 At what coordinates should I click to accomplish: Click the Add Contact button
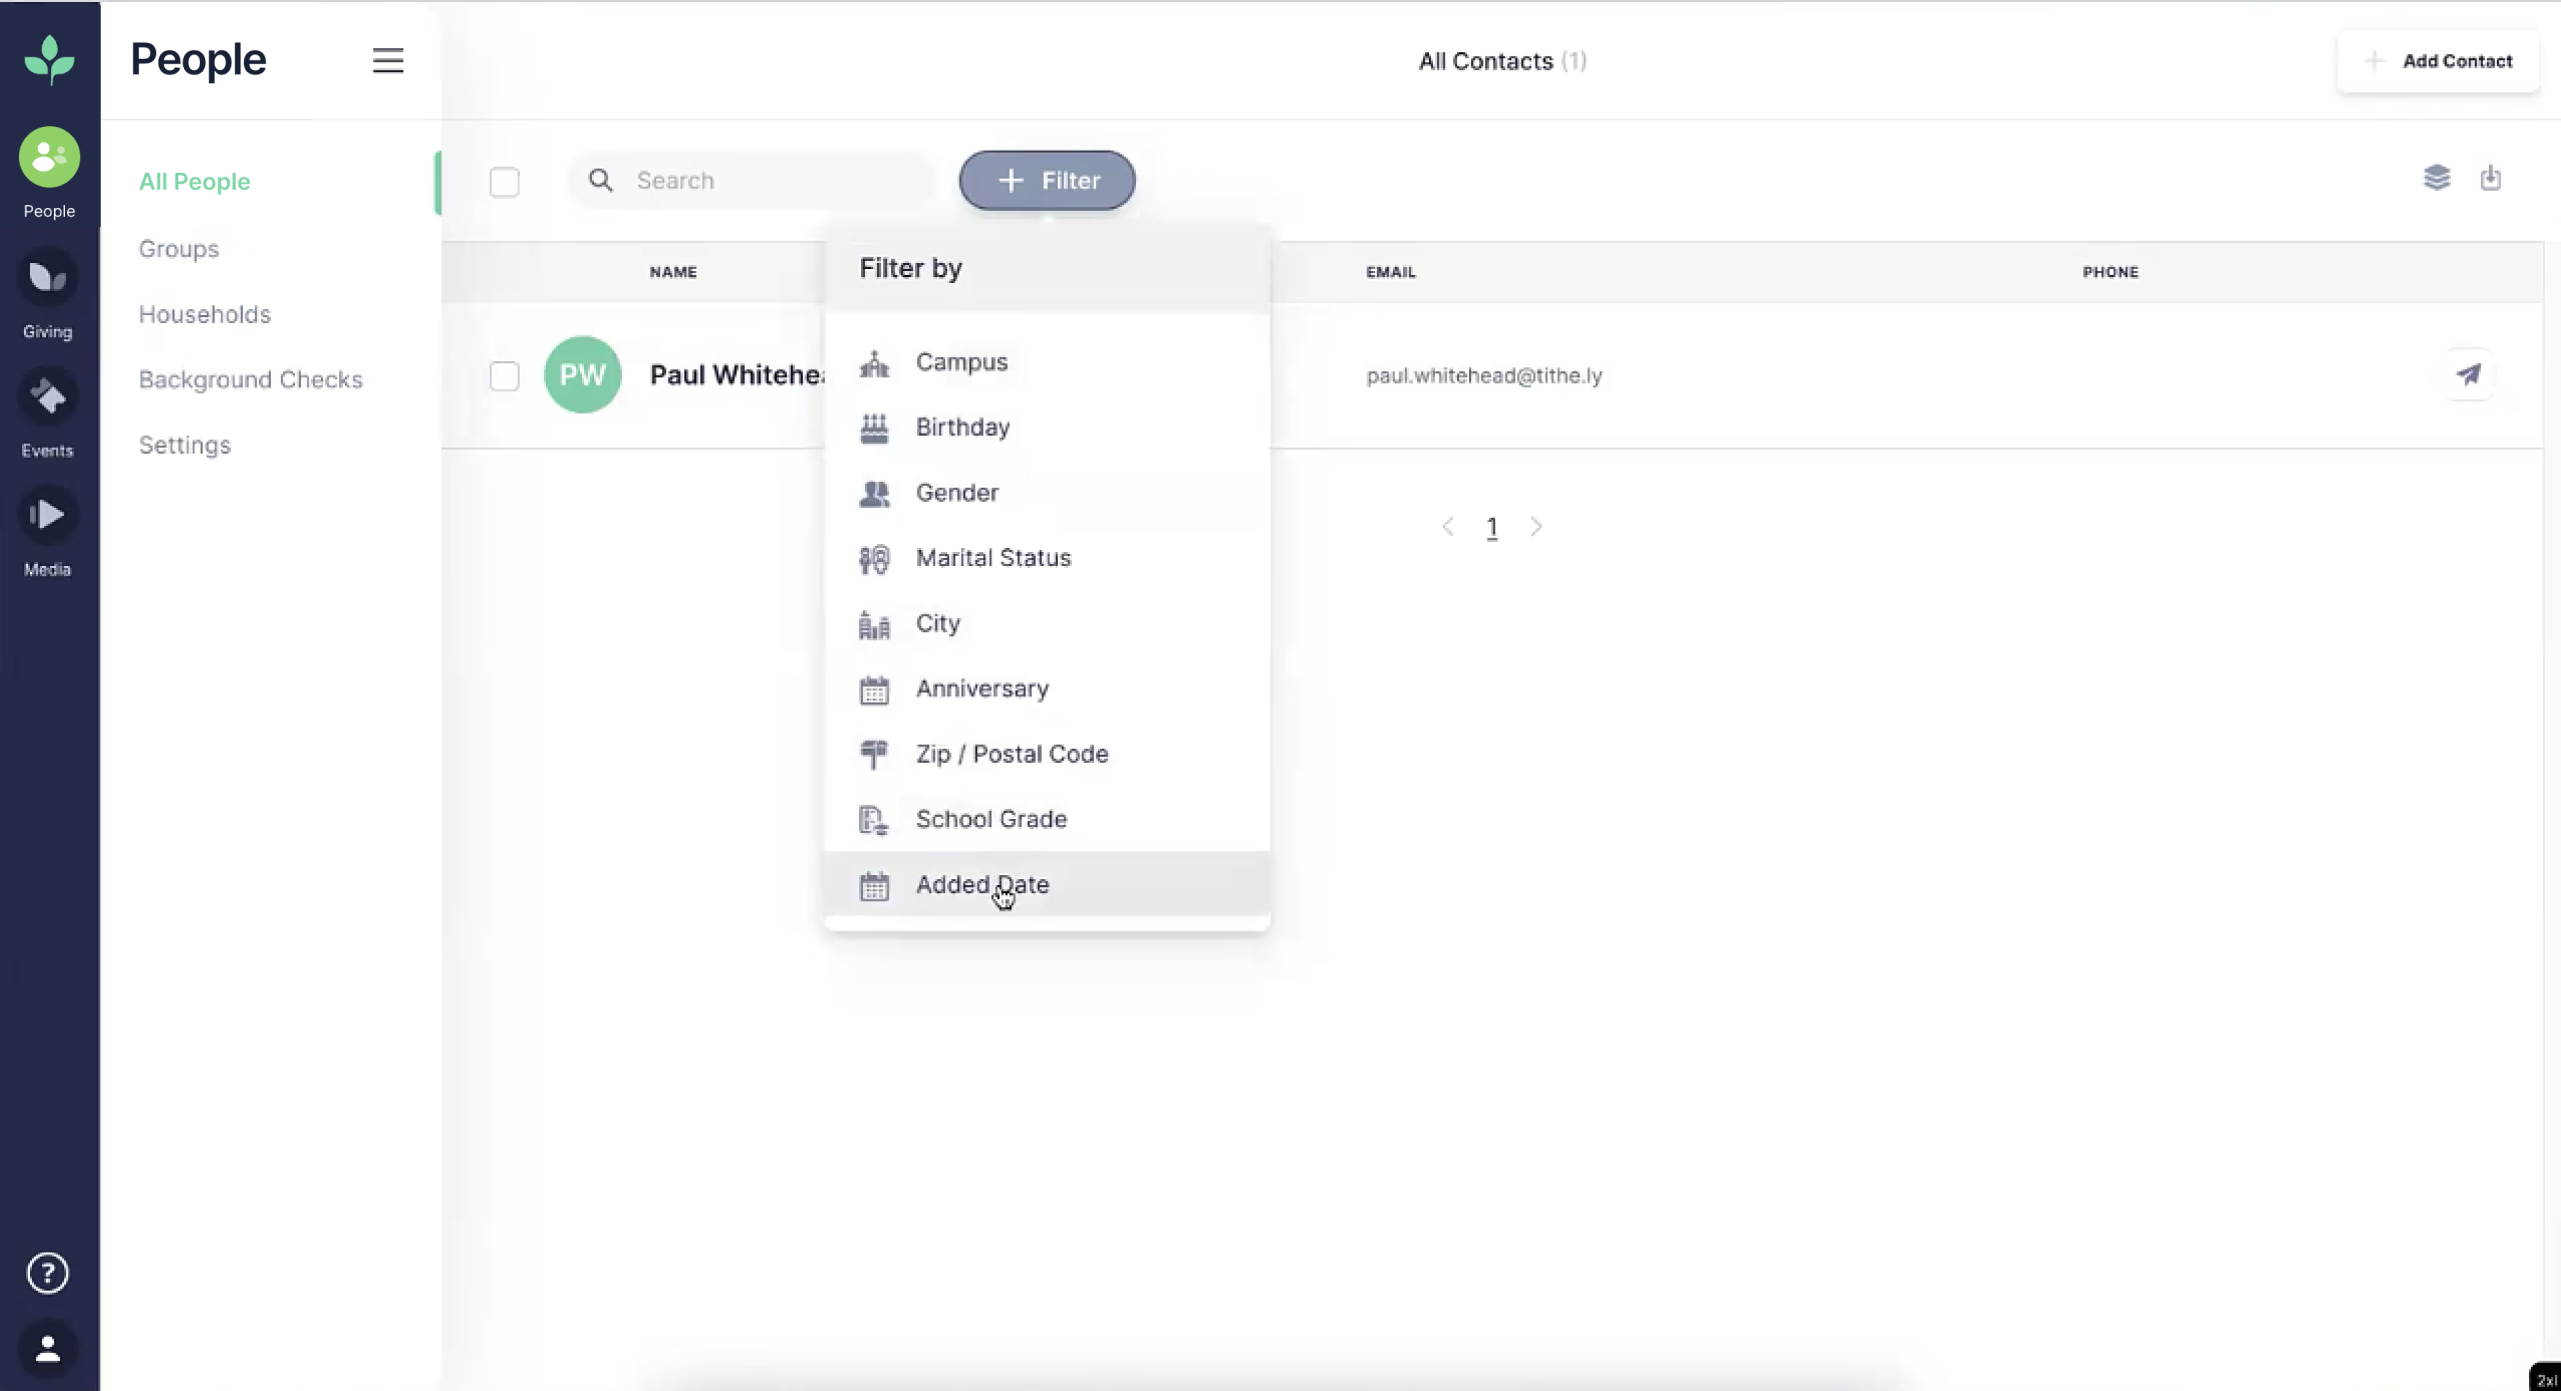click(2438, 61)
